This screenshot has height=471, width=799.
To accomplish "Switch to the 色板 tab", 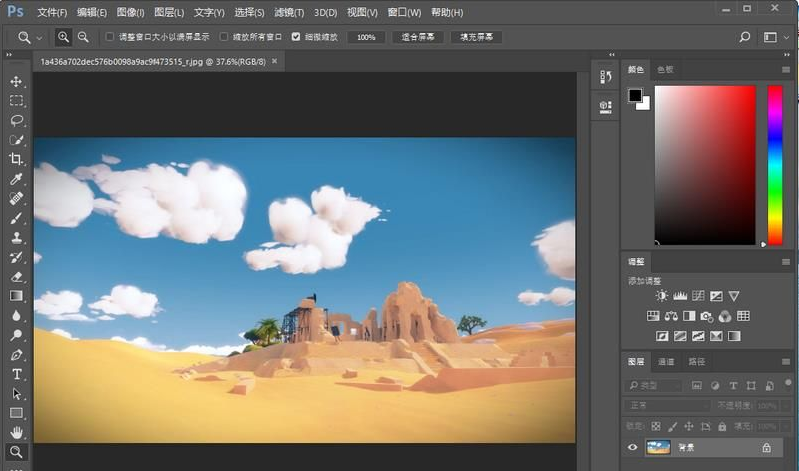I will pos(665,70).
